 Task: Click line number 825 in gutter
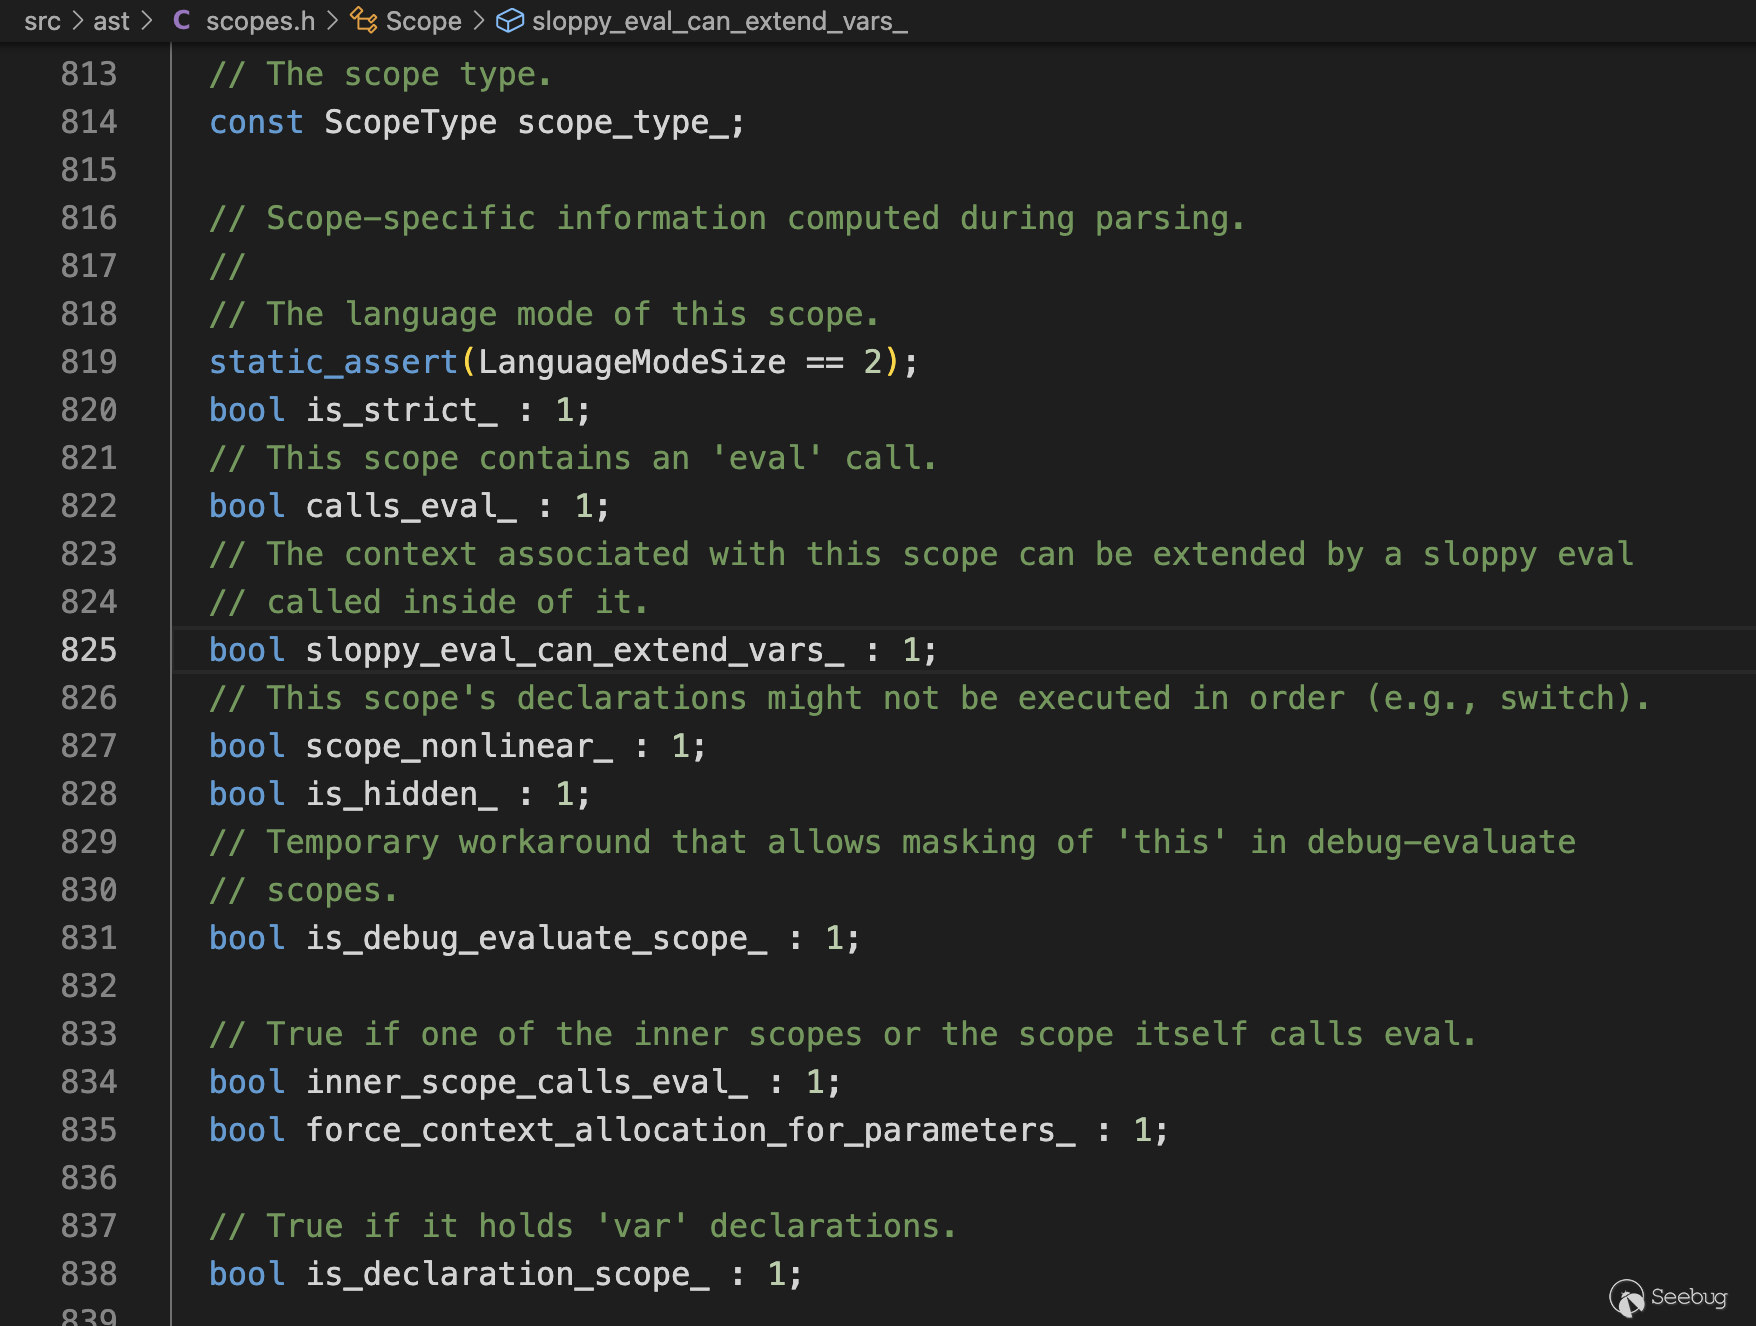tap(89, 650)
